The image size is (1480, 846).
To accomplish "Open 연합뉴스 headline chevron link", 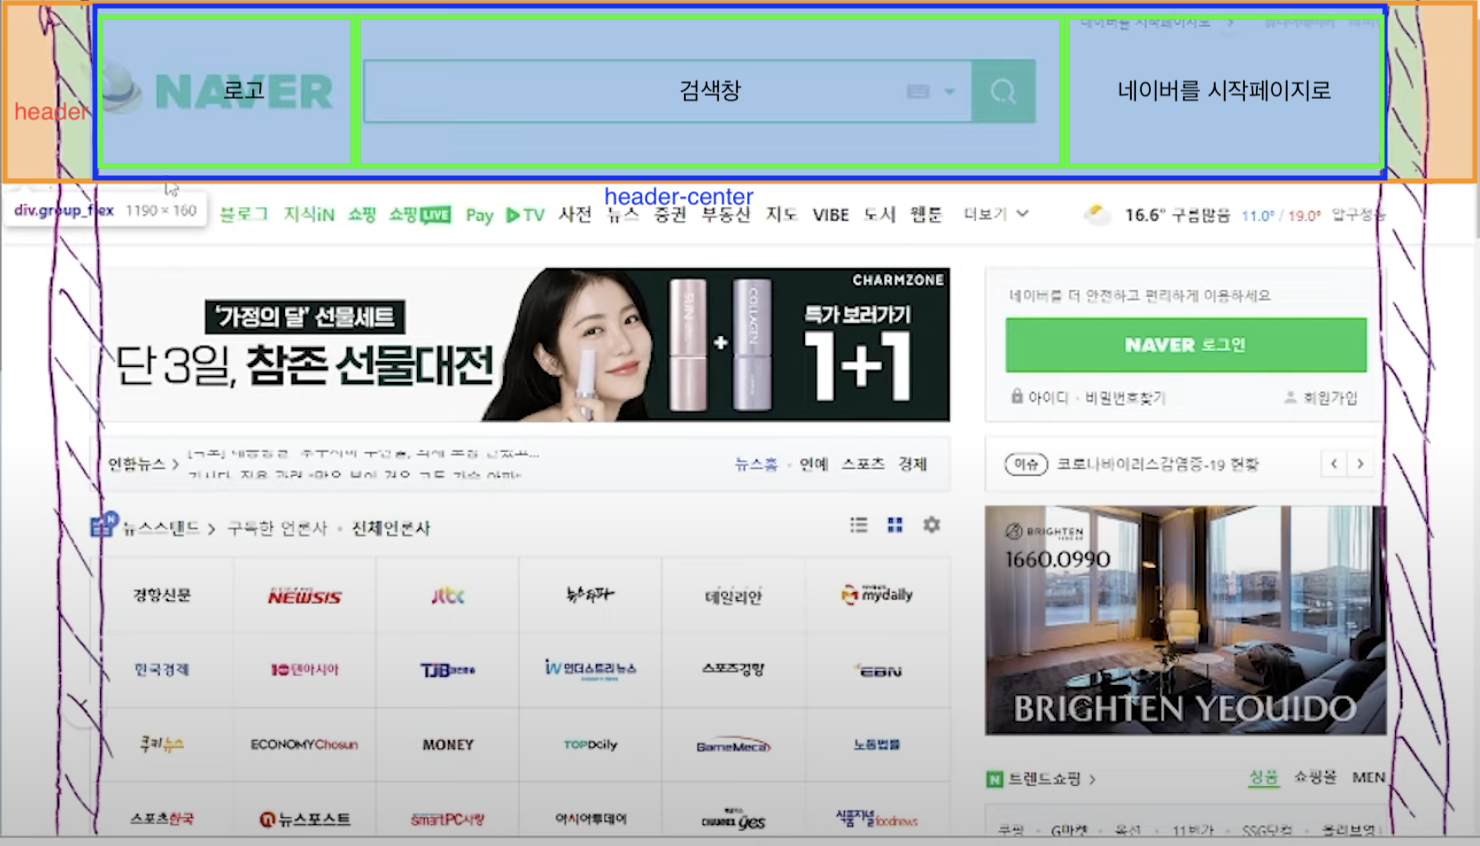I will click(144, 464).
